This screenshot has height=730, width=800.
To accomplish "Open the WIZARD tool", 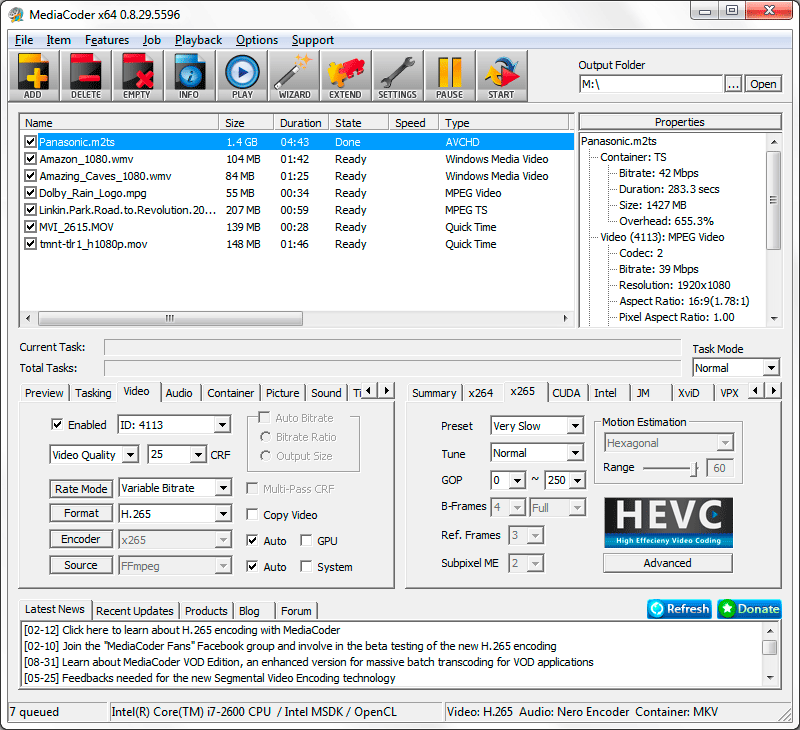I will (x=293, y=75).
